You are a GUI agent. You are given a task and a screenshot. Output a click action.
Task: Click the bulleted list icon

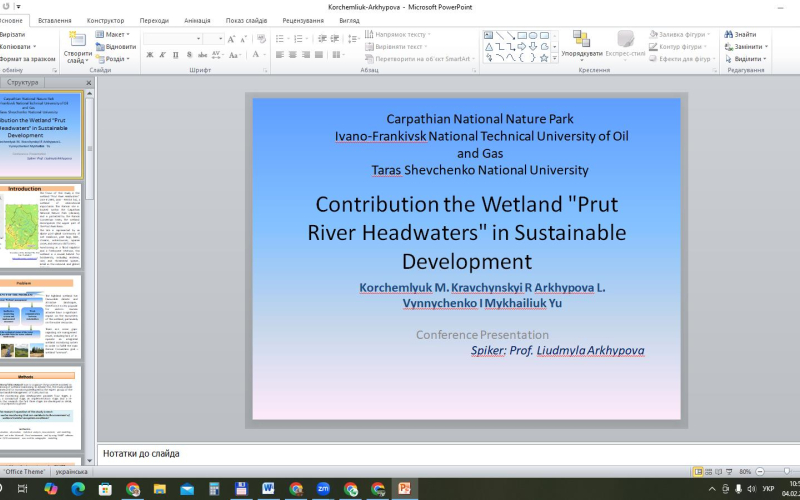[x=282, y=39]
